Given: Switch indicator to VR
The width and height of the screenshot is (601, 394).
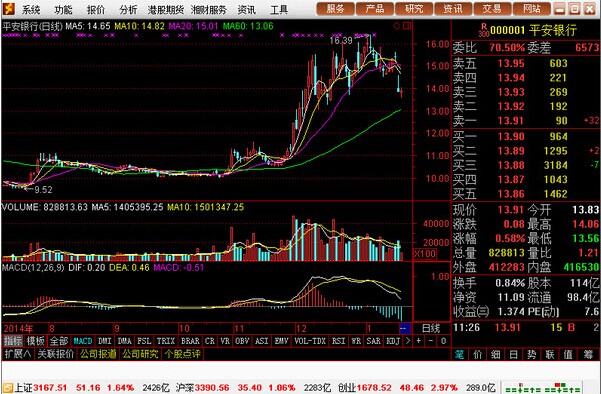Looking at the screenshot, I should [225, 341].
